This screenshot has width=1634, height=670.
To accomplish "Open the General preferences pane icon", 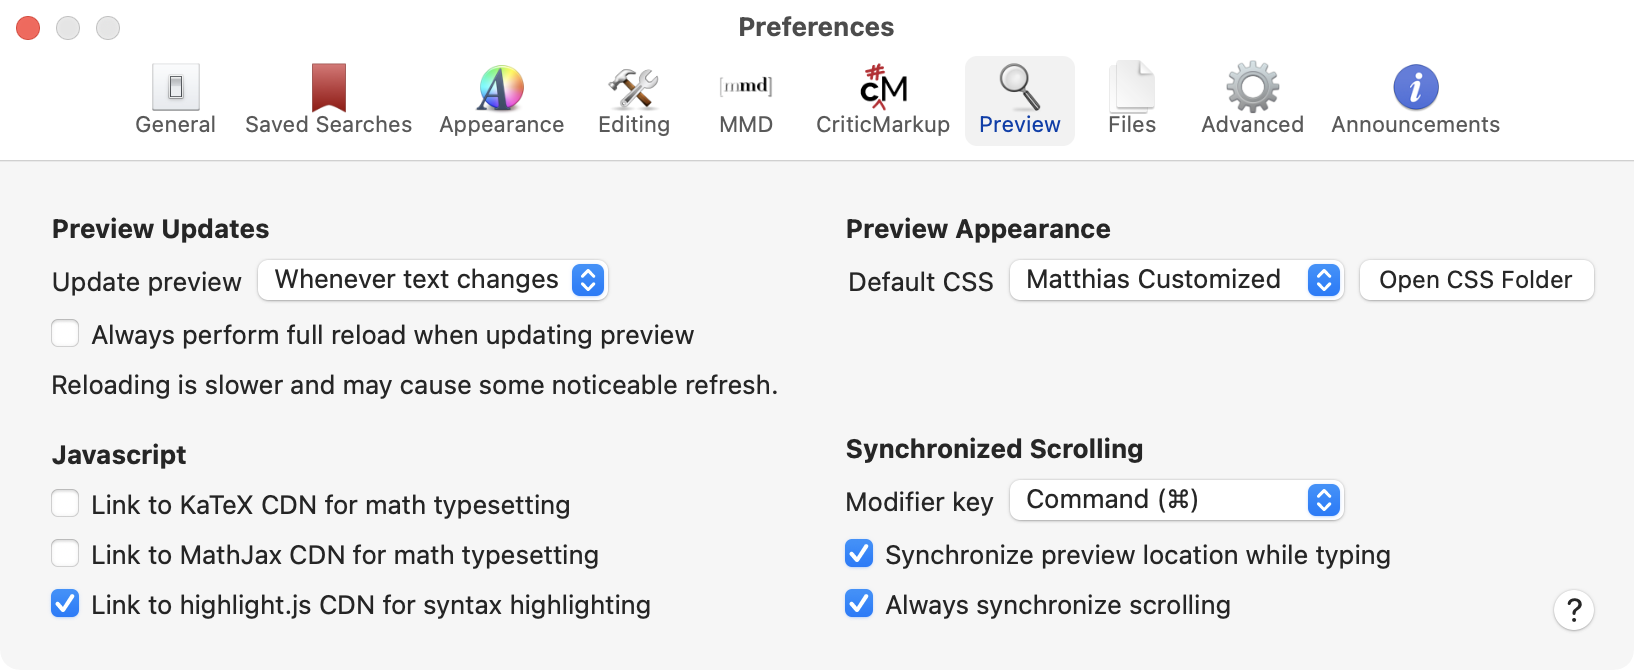I will tap(176, 88).
